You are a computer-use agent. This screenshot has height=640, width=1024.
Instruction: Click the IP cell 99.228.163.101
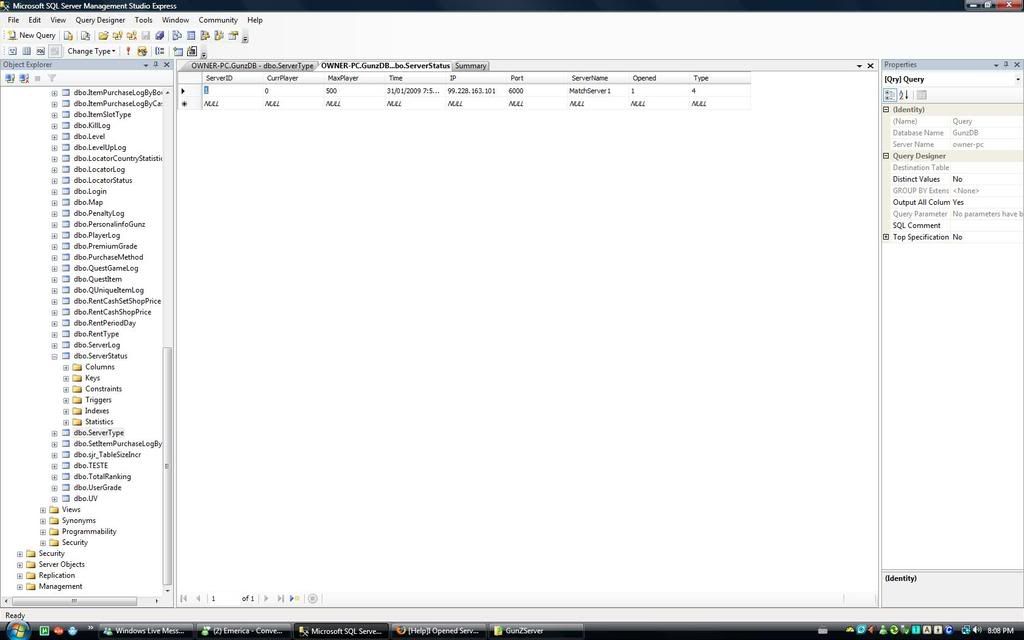point(475,91)
